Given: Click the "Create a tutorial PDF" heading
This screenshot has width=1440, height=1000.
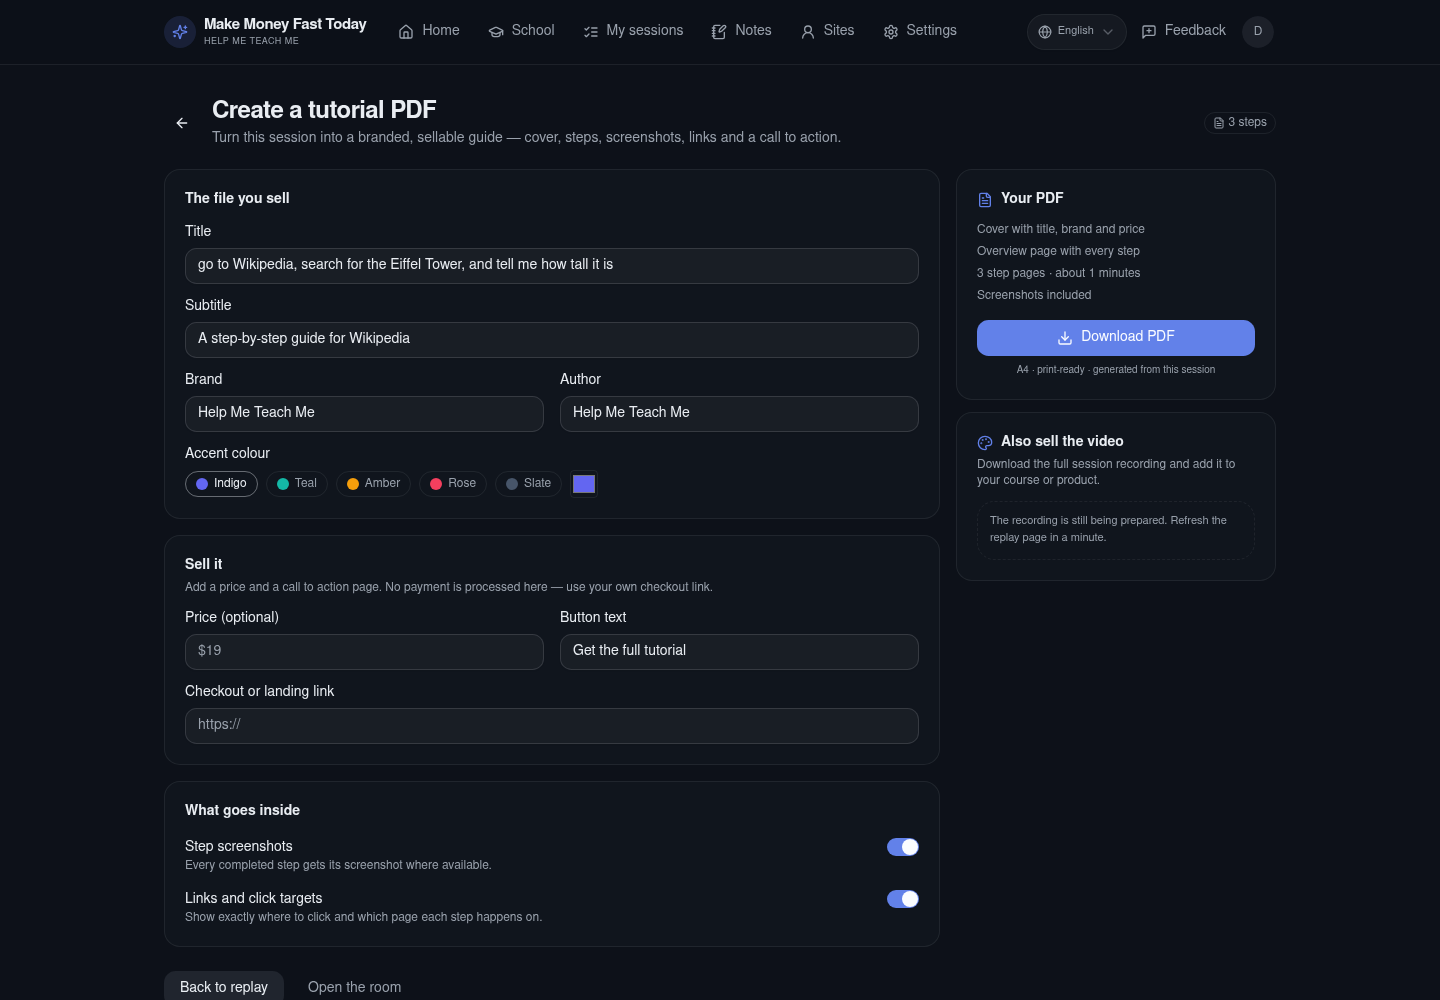Looking at the screenshot, I should (x=324, y=110).
